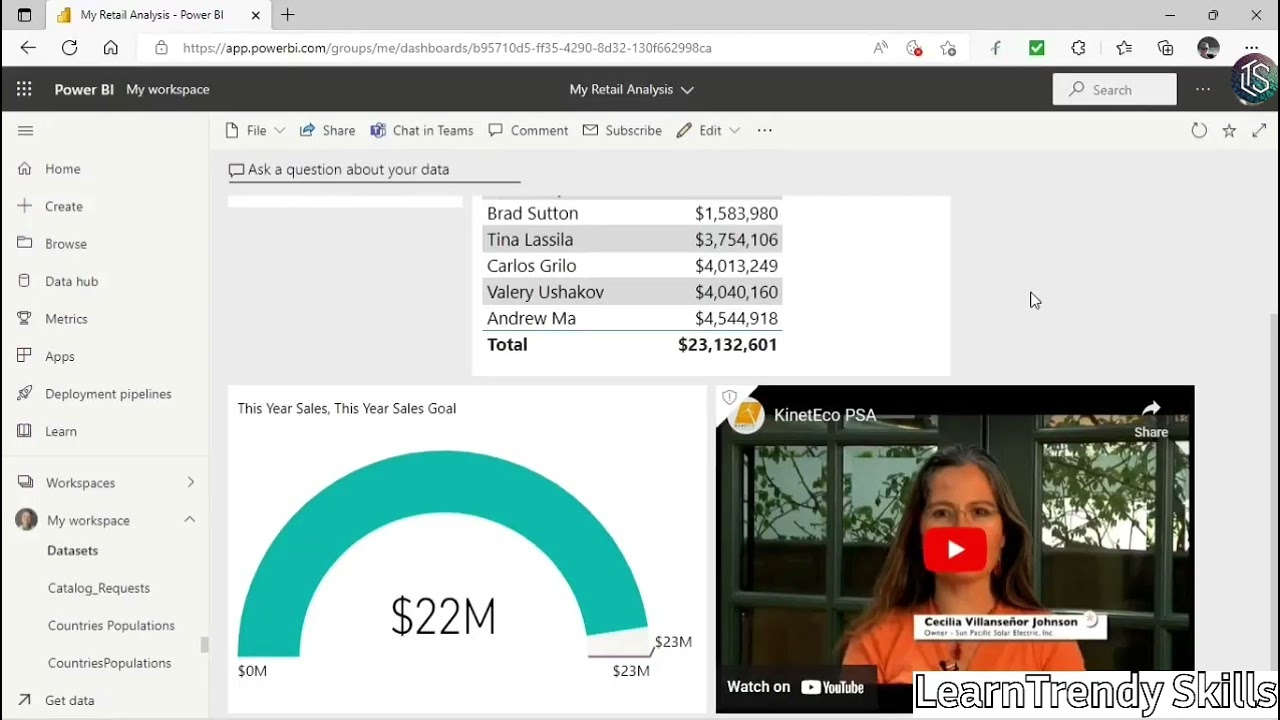The width and height of the screenshot is (1280, 720).
Task: Open the File menu dropdown
Action: [256, 130]
